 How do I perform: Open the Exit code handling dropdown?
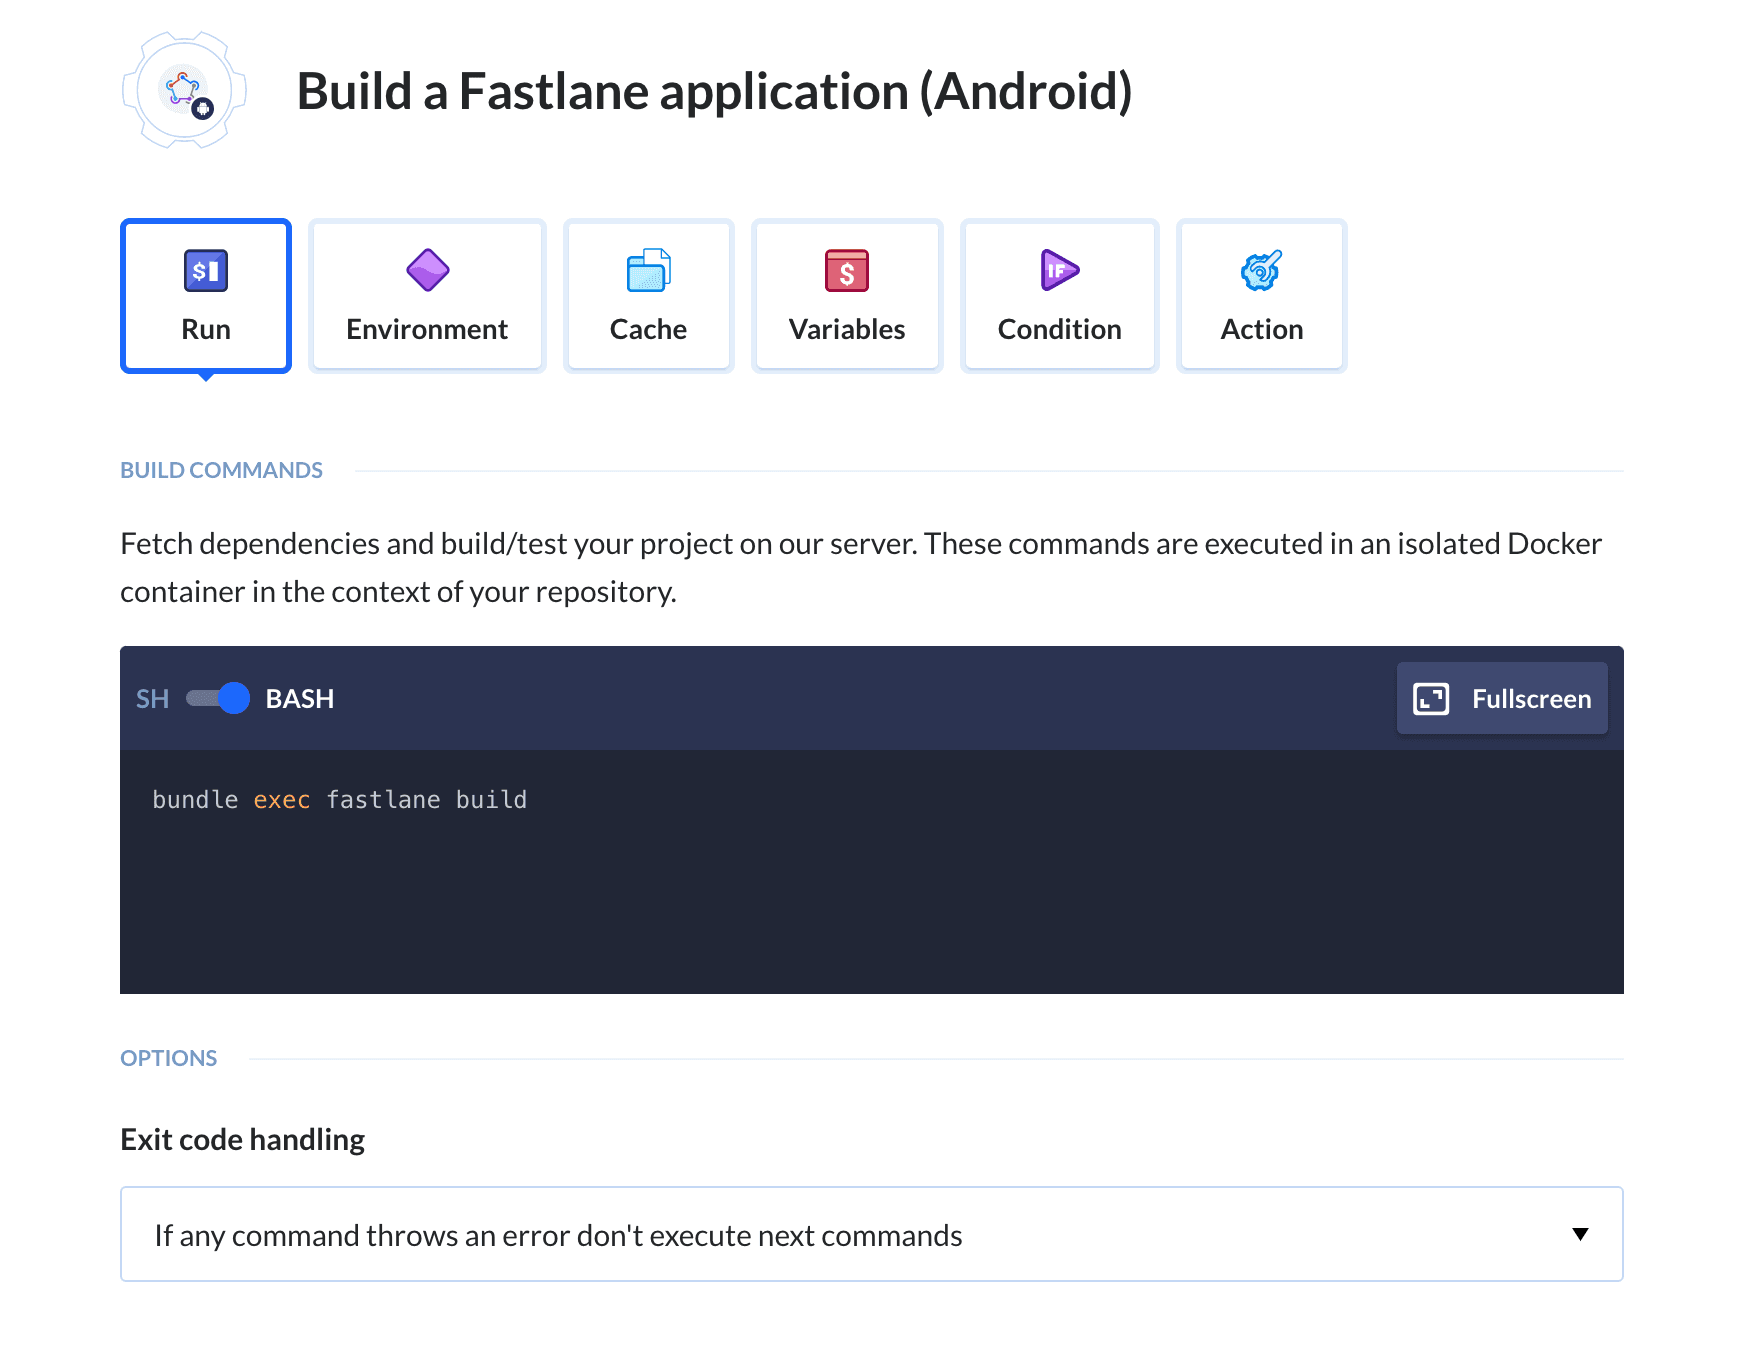click(872, 1234)
